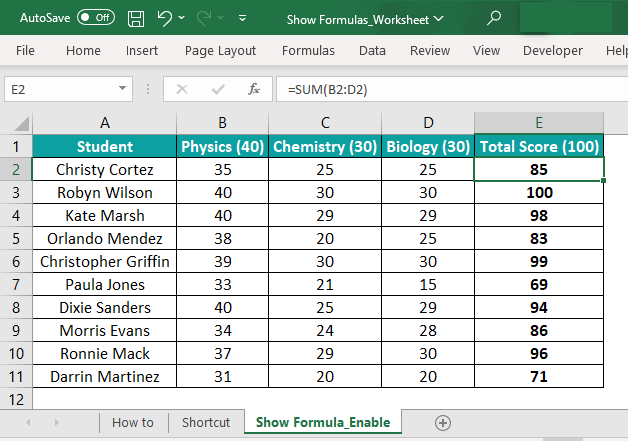The height and width of the screenshot is (441, 628).
Task: Click the previous sheet navigation arrow
Action: (x=28, y=423)
